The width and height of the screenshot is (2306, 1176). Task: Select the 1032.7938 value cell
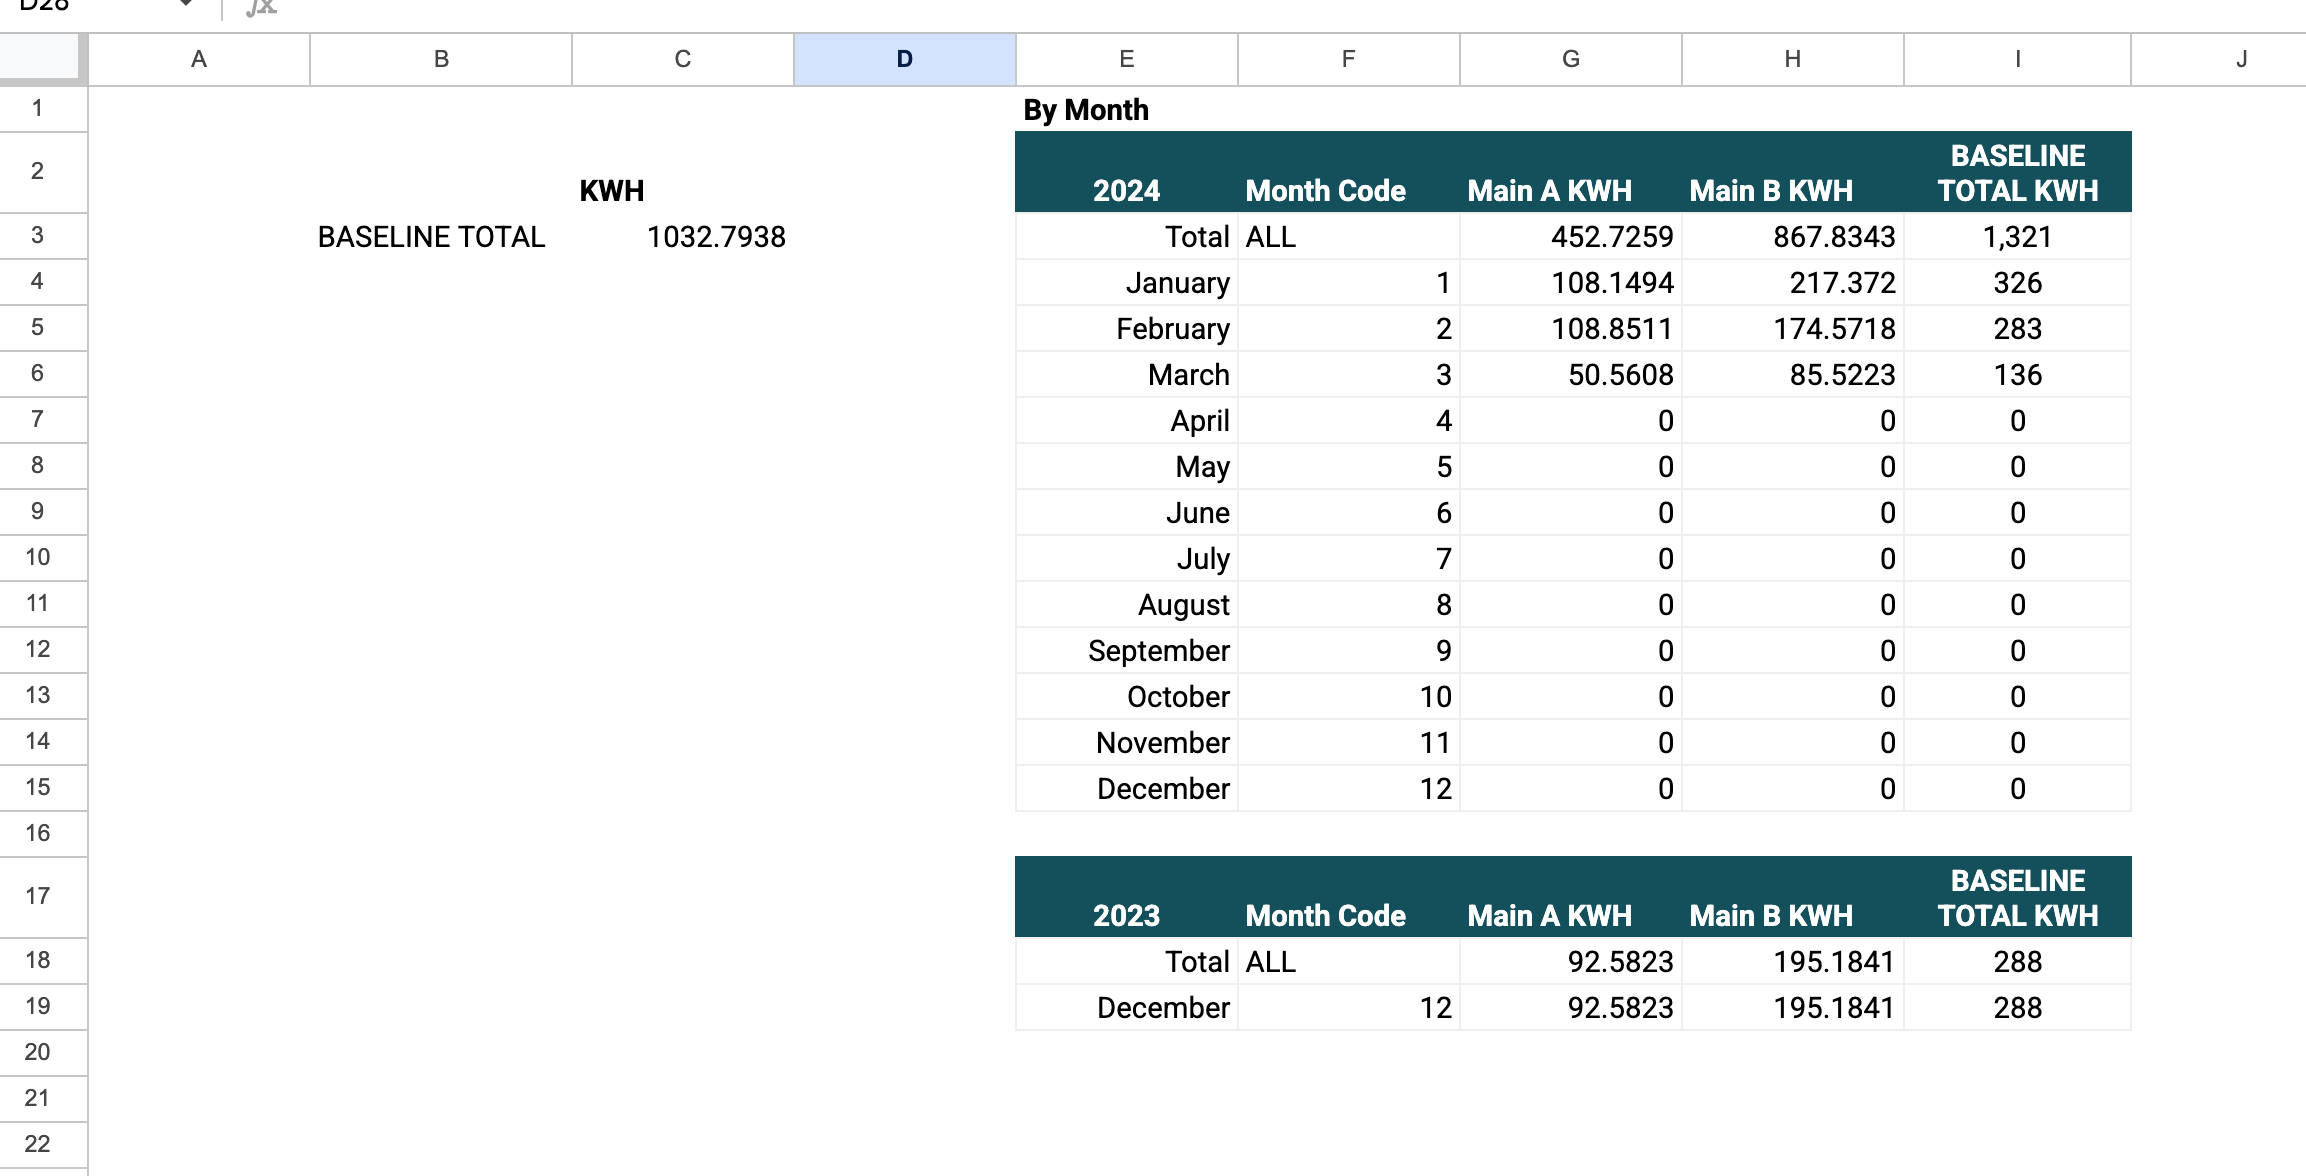pos(715,237)
